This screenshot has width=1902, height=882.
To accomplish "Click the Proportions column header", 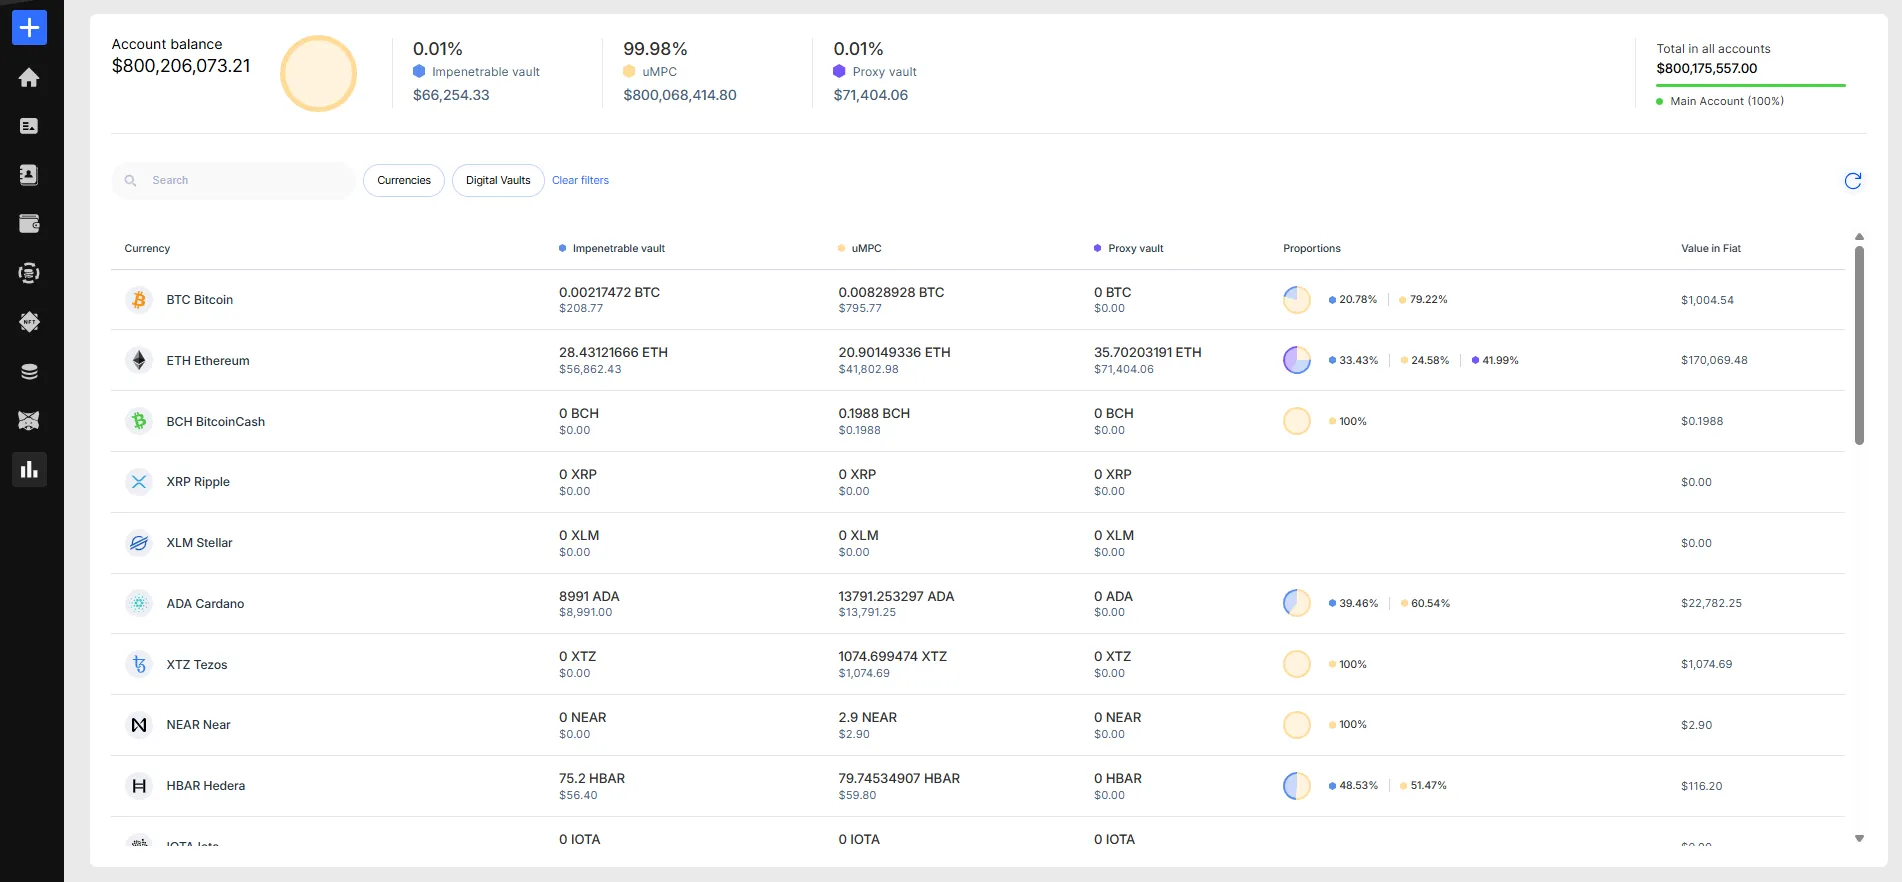I will click(x=1312, y=249).
